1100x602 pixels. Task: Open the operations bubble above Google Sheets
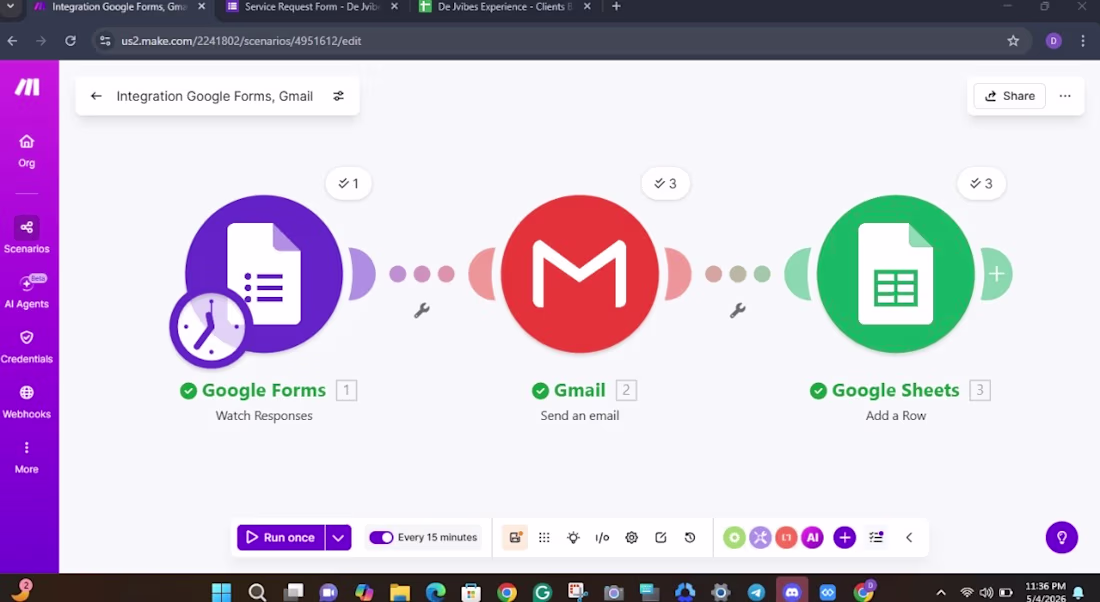(981, 183)
